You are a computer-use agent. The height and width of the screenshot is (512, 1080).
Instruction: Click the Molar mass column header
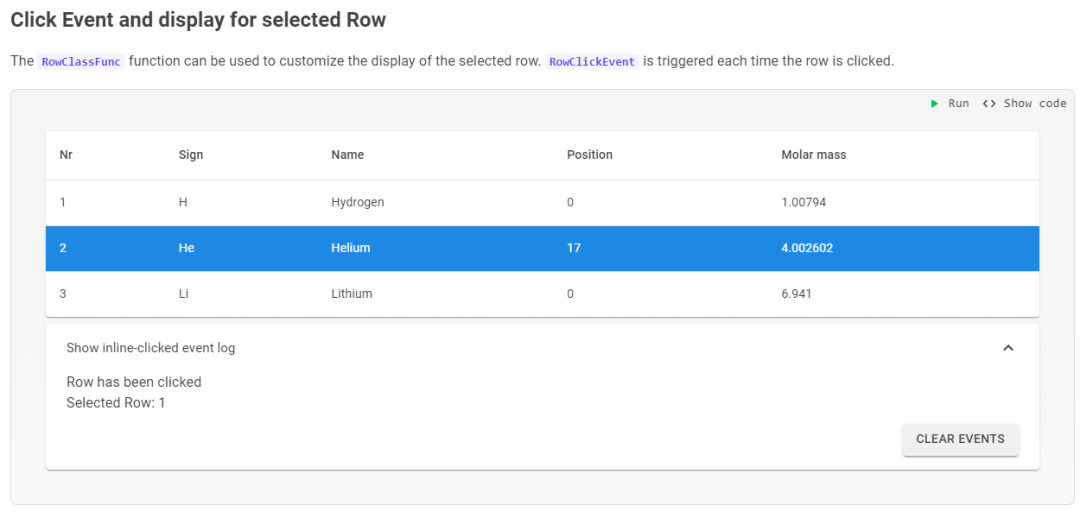tap(813, 155)
